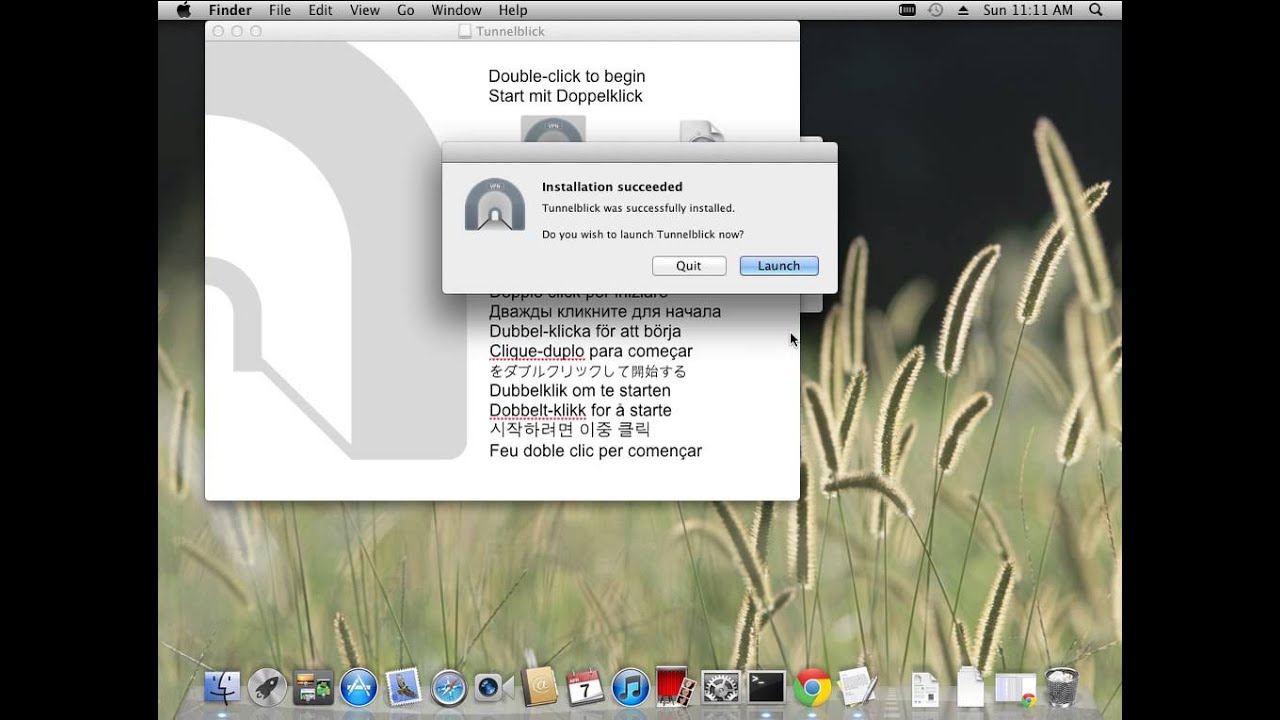Click the Korean "시작하려면 이중 클릭" line
The height and width of the screenshot is (720, 1280).
pos(570,430)
